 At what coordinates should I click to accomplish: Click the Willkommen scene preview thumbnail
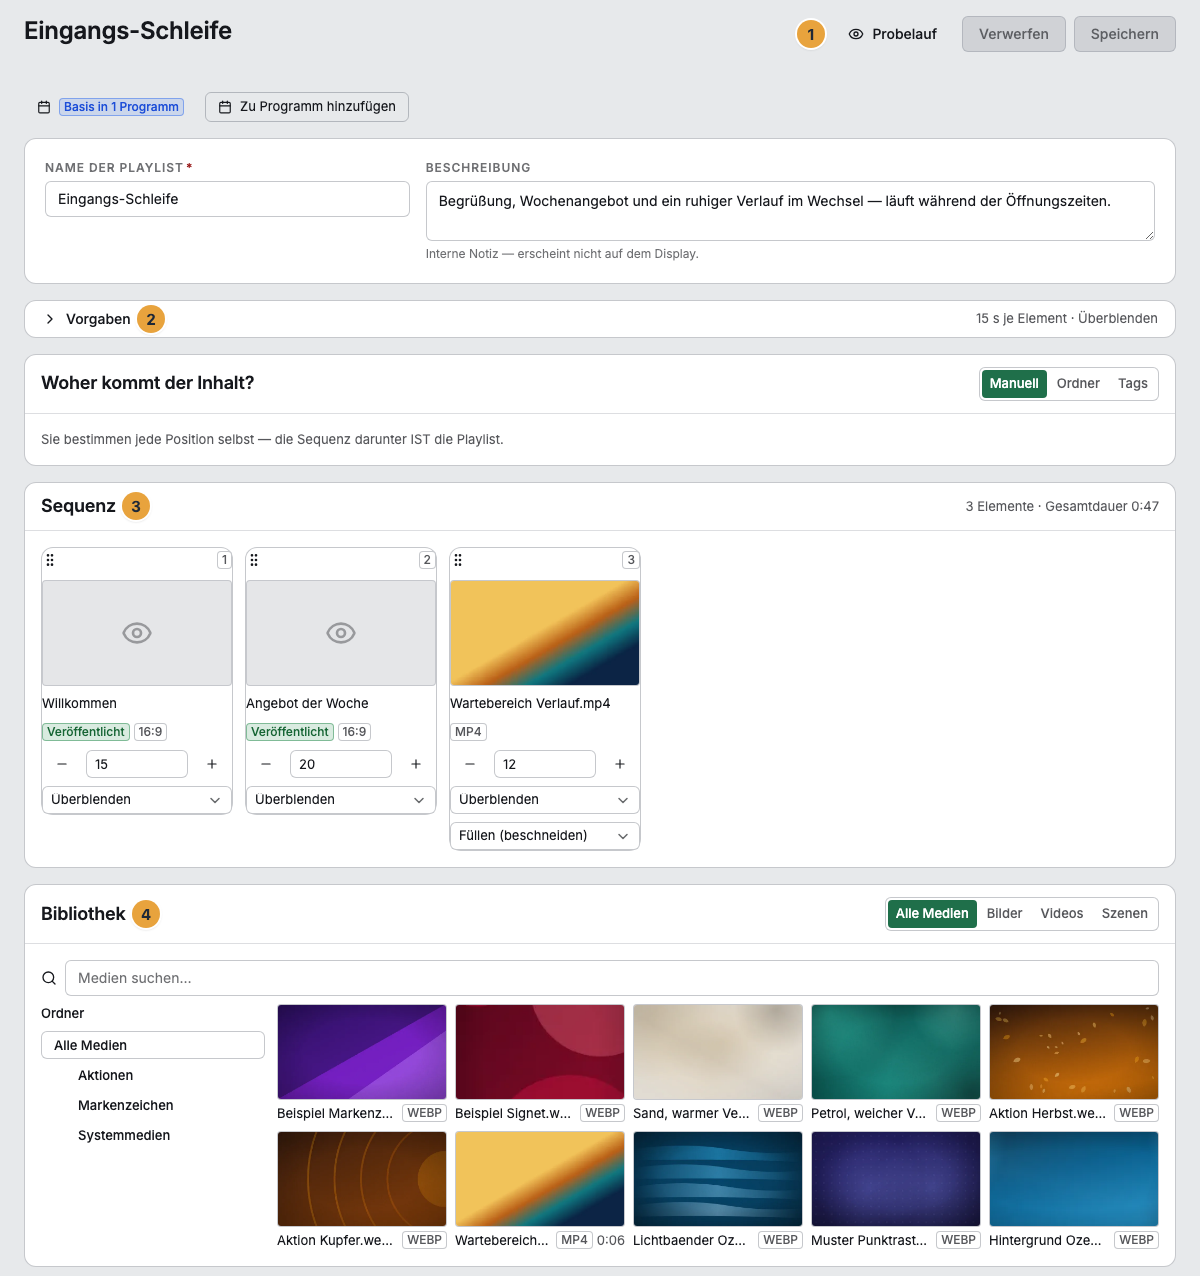pos(137,633)
